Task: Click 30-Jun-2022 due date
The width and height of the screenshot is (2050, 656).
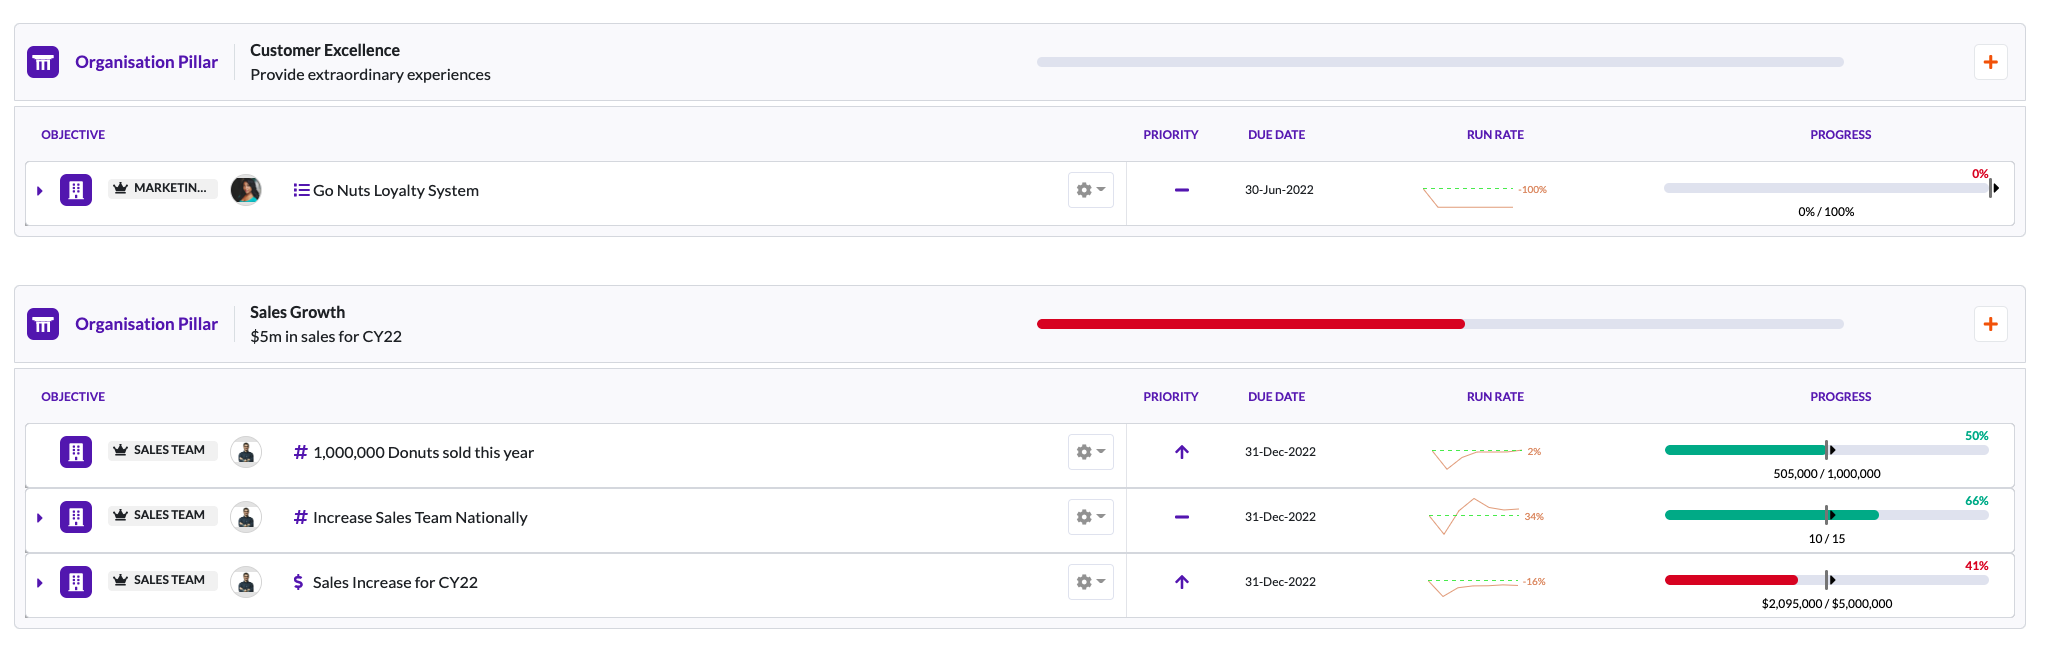Action: pos(1279,190)
